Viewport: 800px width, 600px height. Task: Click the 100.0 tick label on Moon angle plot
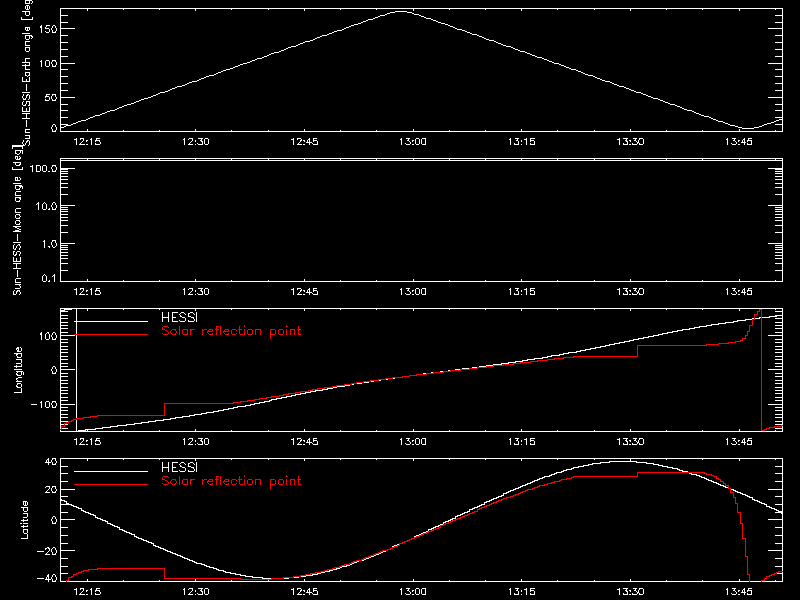click(43, 169)
